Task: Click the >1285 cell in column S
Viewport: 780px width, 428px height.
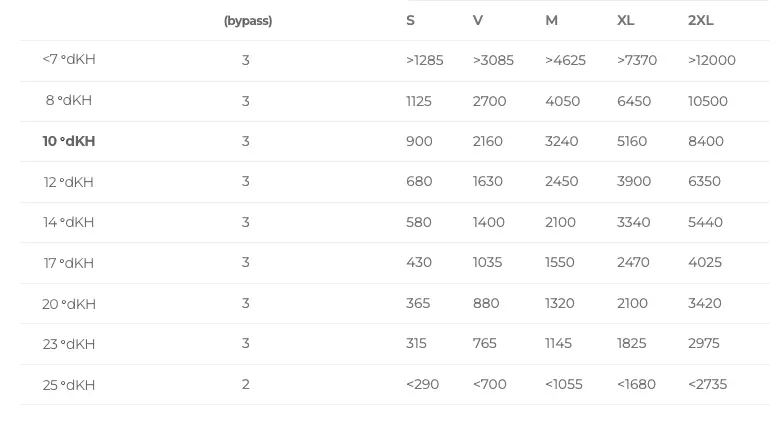Action: point(424,60)
